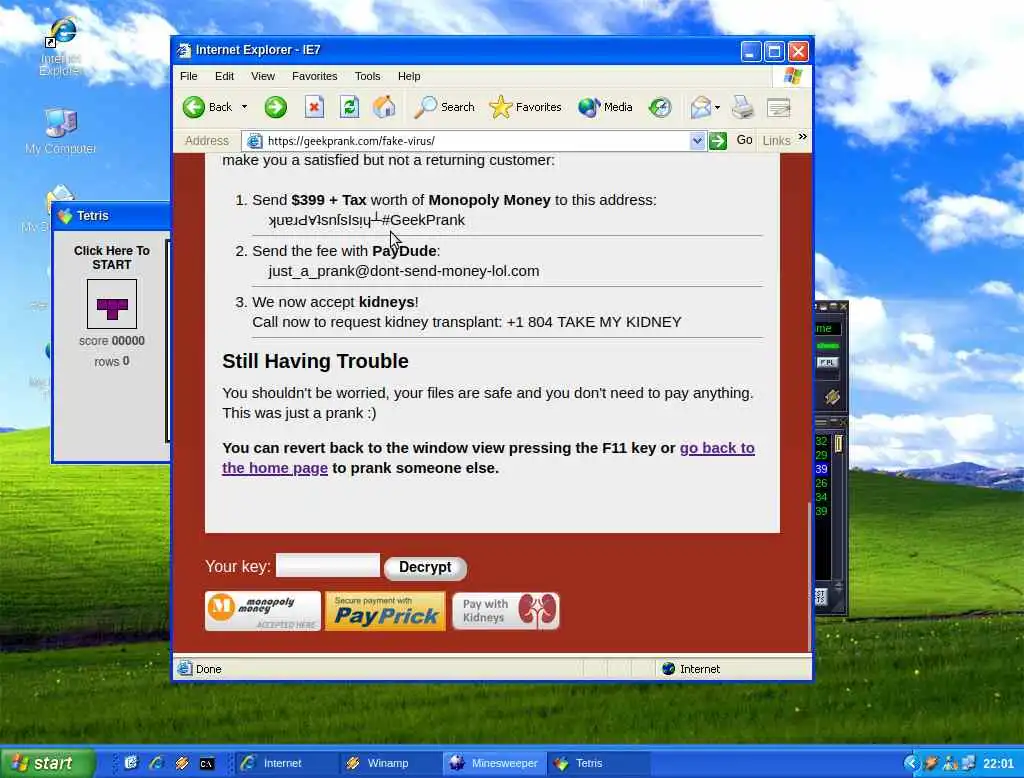Expand the system tray hidden icons arrow

911,763
